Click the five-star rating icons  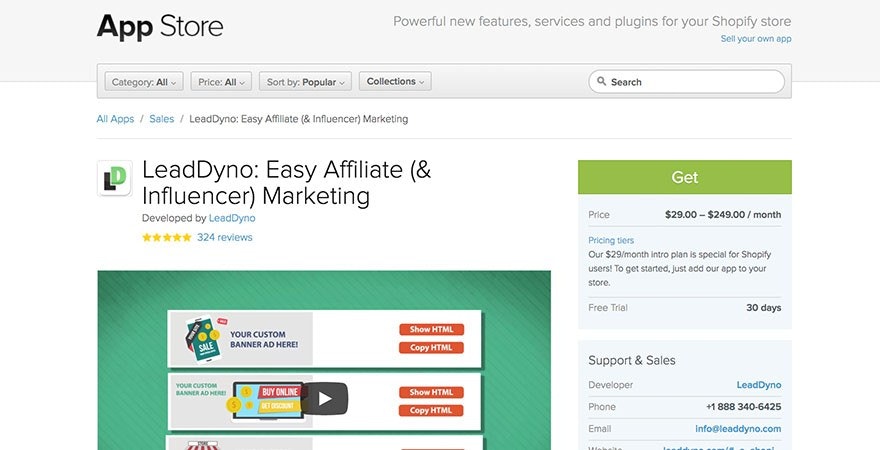[x=166, y=238]
